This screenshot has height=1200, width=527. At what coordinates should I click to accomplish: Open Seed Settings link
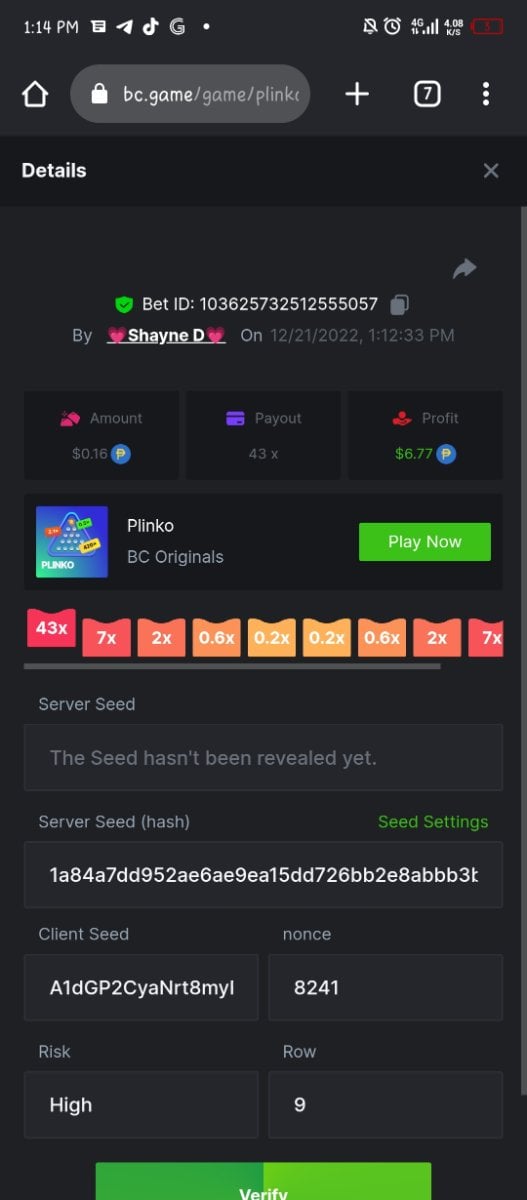coord(433,822)
